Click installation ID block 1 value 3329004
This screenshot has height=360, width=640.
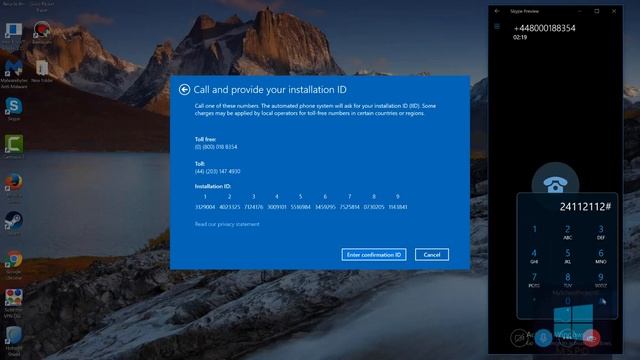point(205,207)
